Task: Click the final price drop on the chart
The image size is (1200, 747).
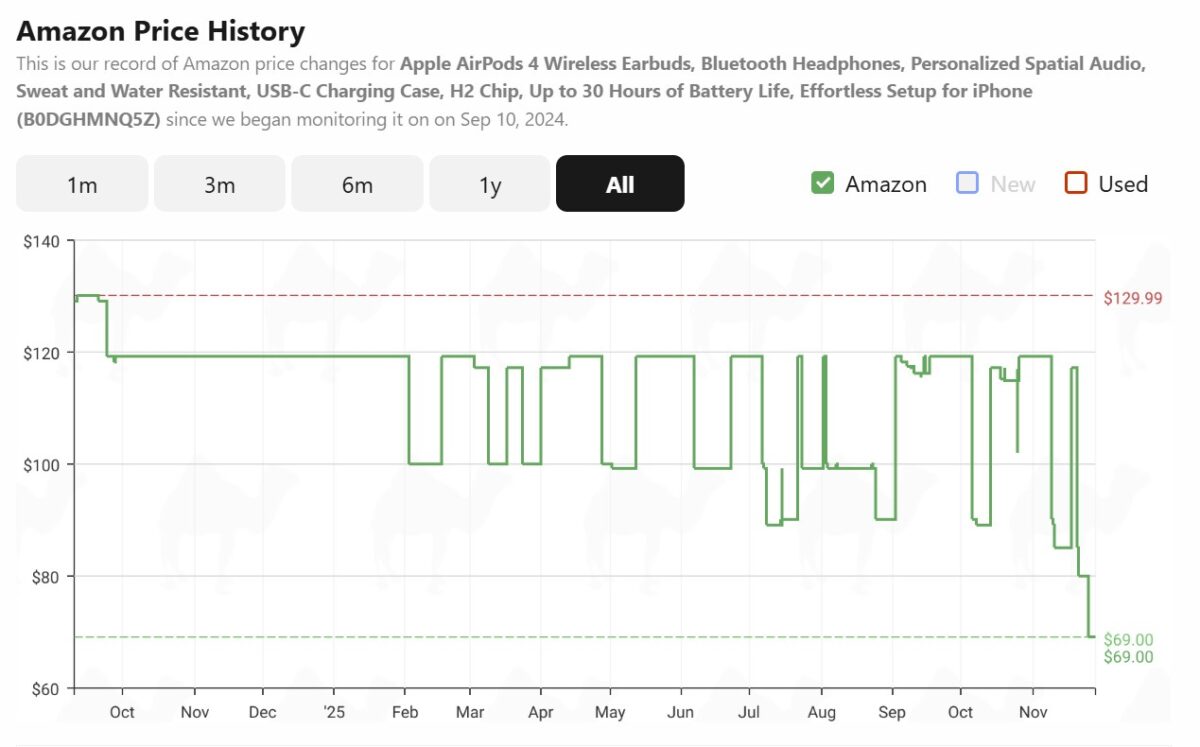Action: click(1088, 600)
